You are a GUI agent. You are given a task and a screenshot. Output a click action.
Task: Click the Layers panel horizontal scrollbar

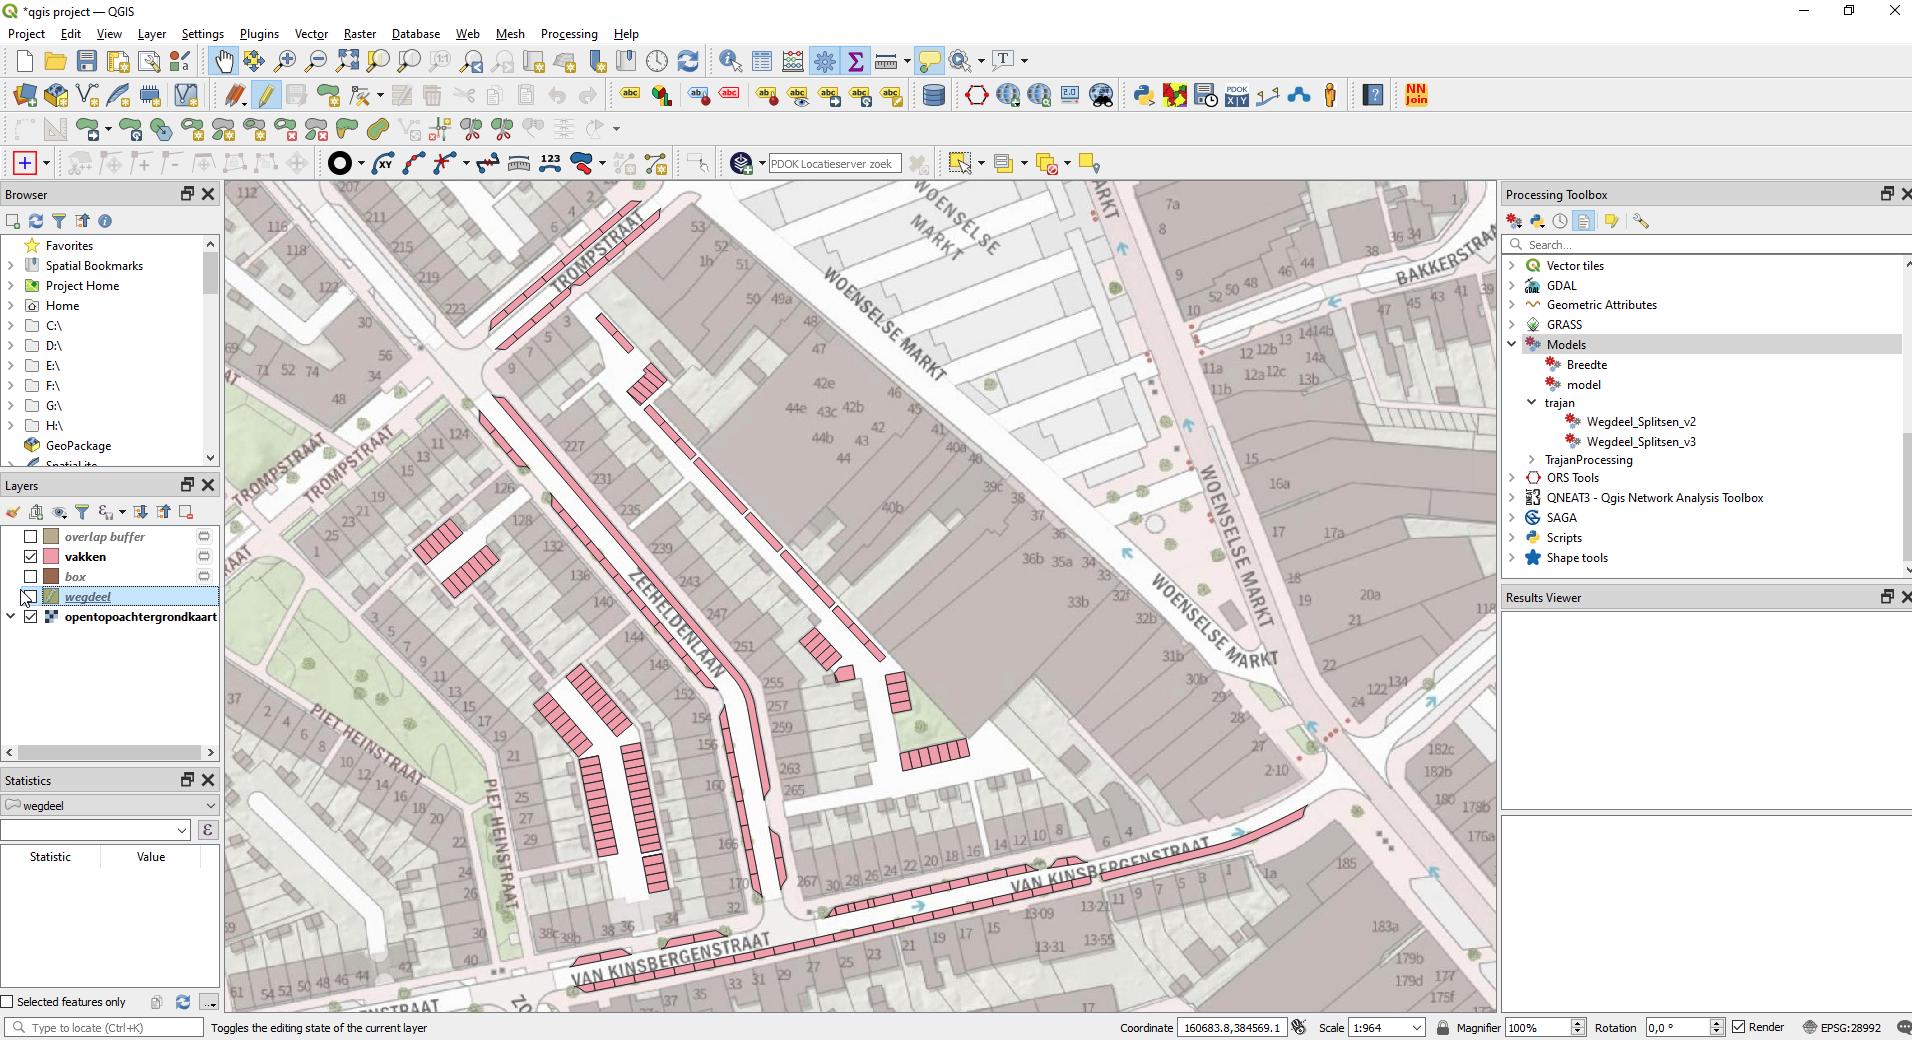(x=110, y=753)
